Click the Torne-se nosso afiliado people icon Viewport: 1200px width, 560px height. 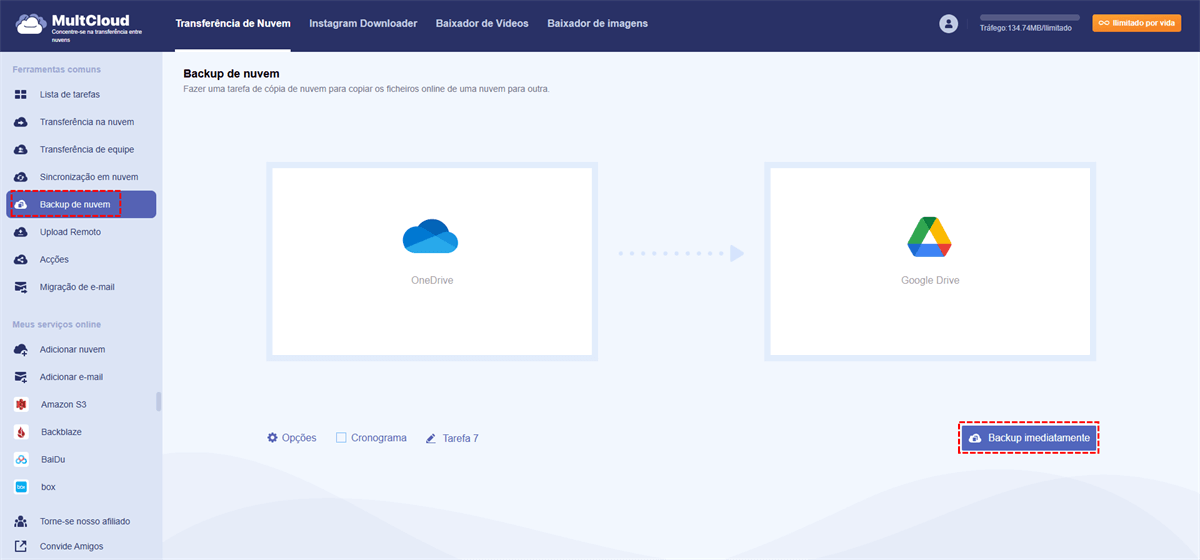pos(21,522)
